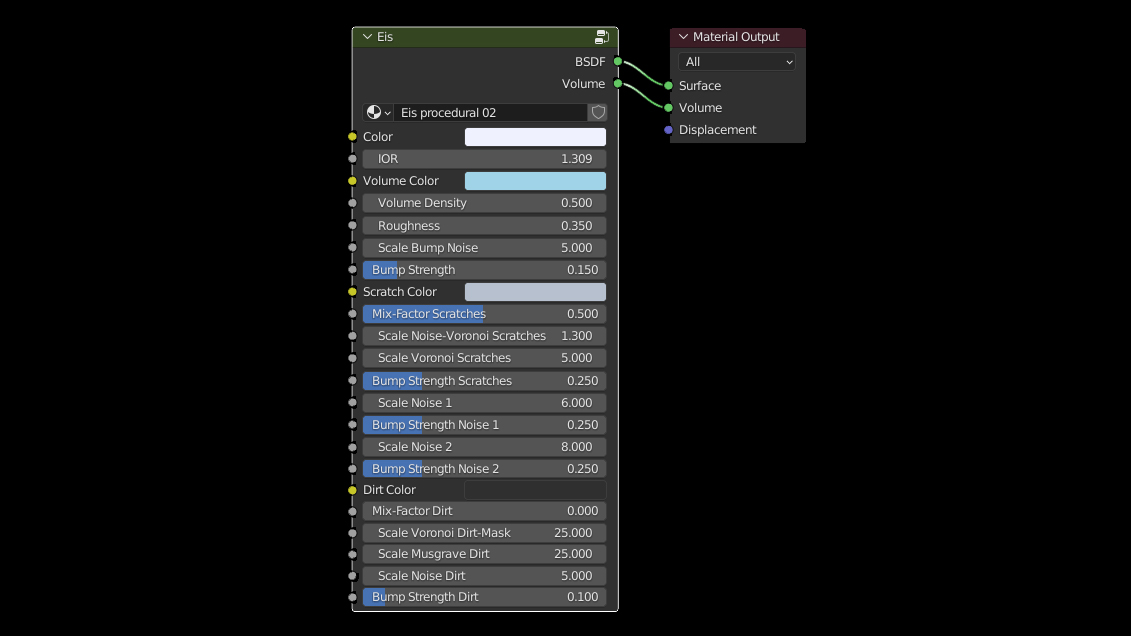Click the Surface input socket on Material Output
Viewport: 1131px width, 636px height.
pos(669,86)
